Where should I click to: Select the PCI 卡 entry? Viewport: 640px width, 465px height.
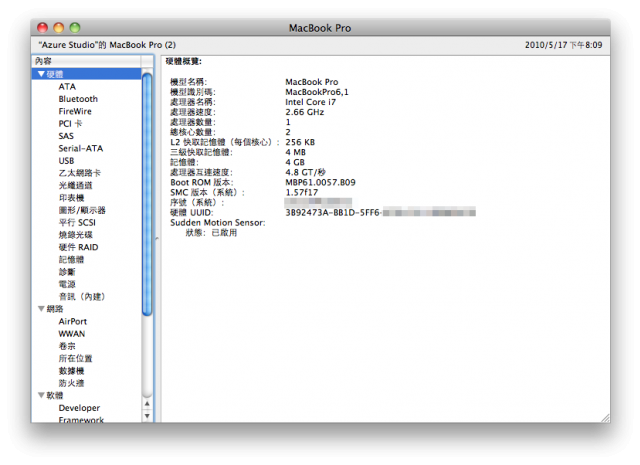[x=70, y=123]
